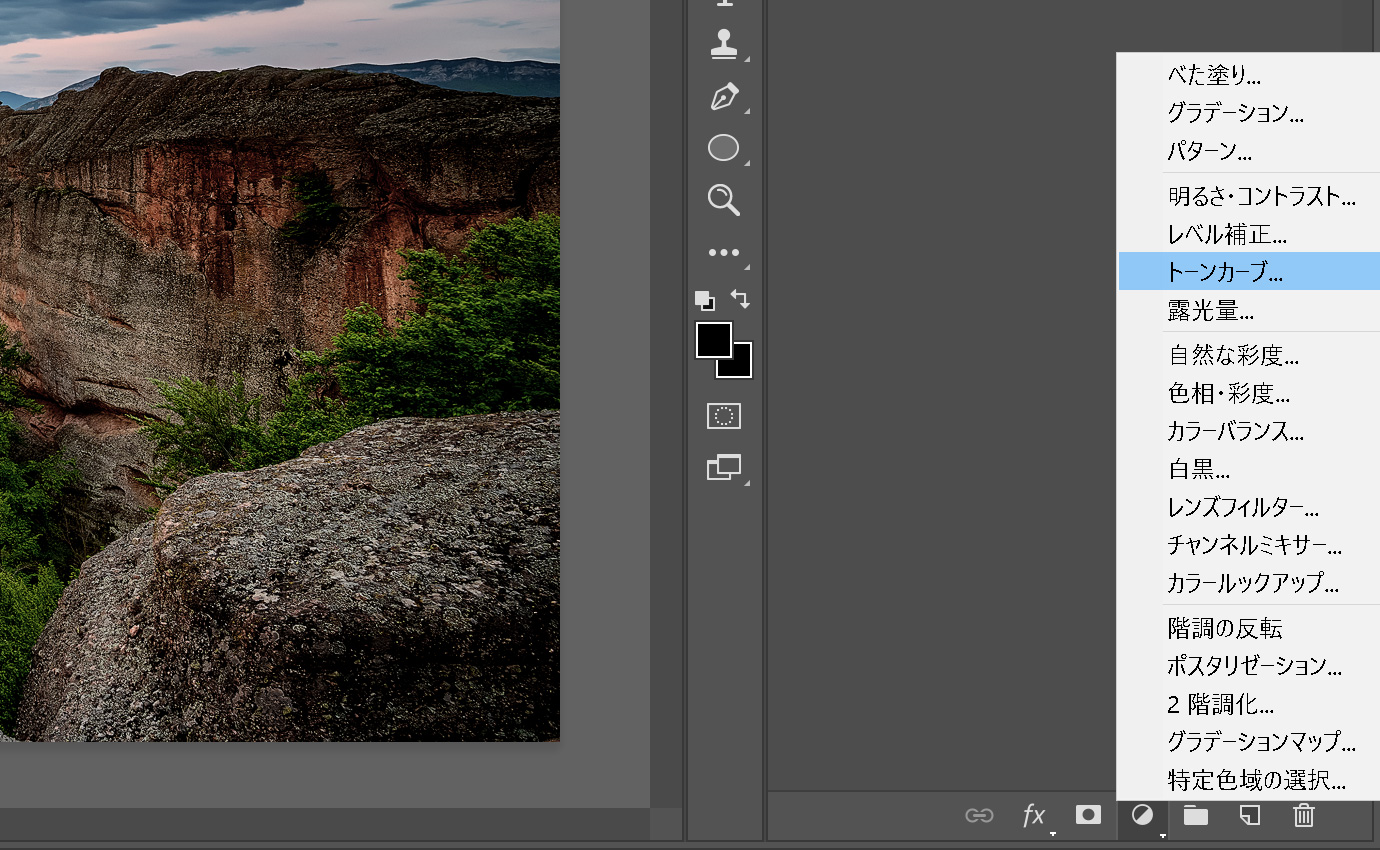Click the add layer mask icon
This screenshot has width=1380, height=850.
click(x=1088, y=815)
